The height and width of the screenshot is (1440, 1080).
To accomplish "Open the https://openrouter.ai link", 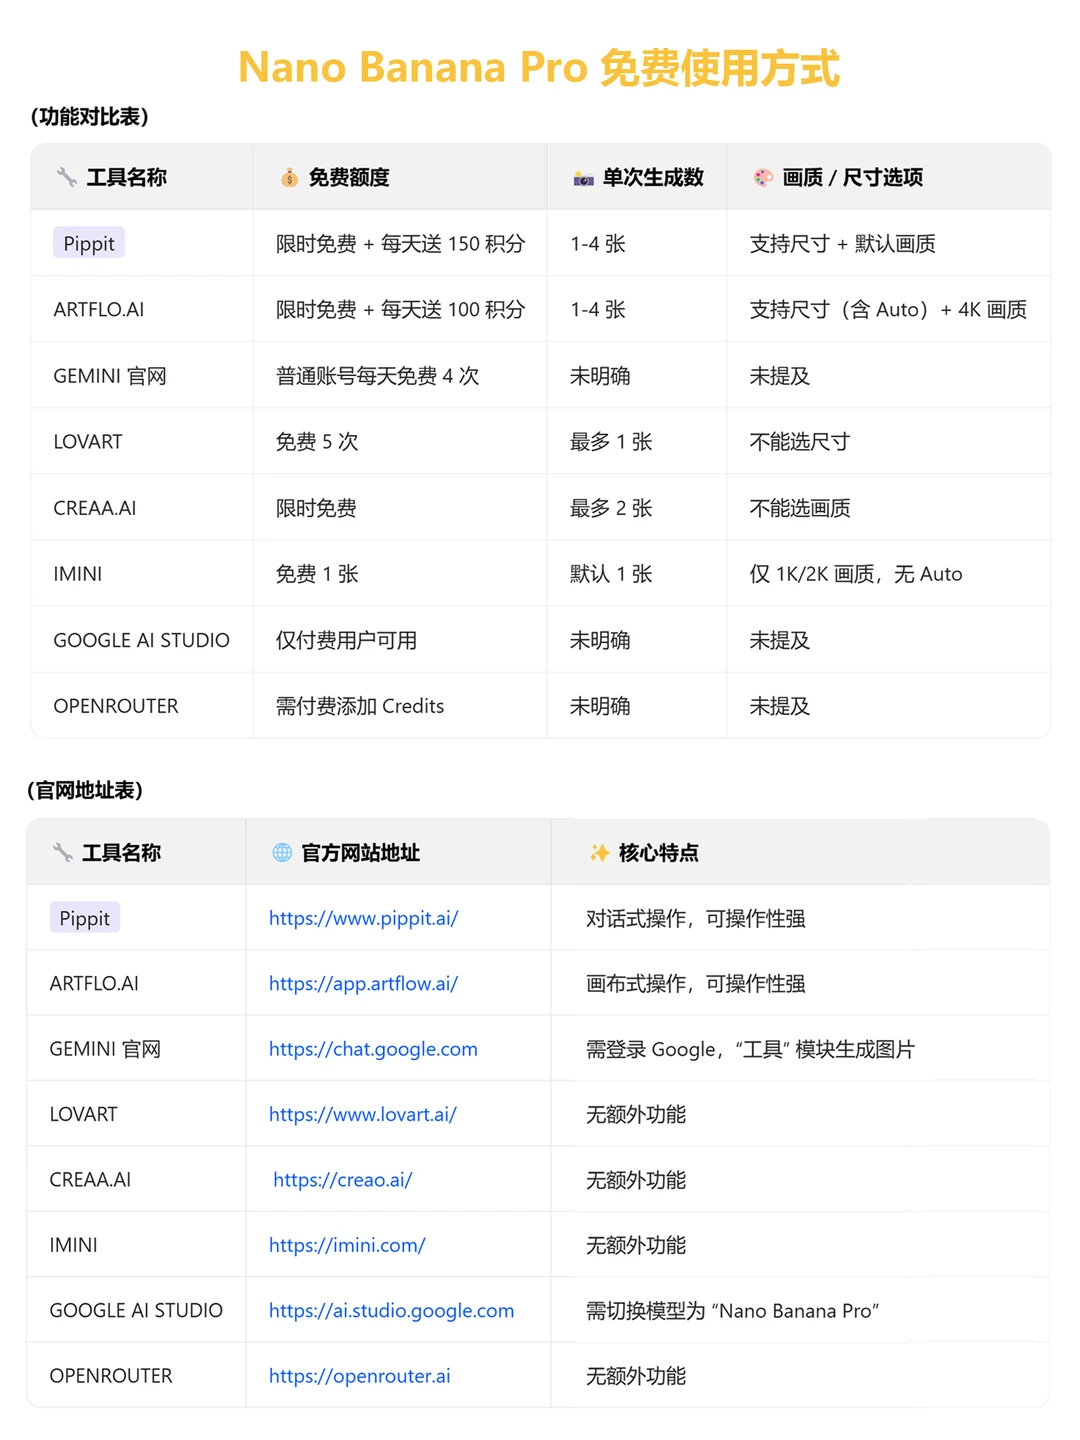I will 359,1376.
